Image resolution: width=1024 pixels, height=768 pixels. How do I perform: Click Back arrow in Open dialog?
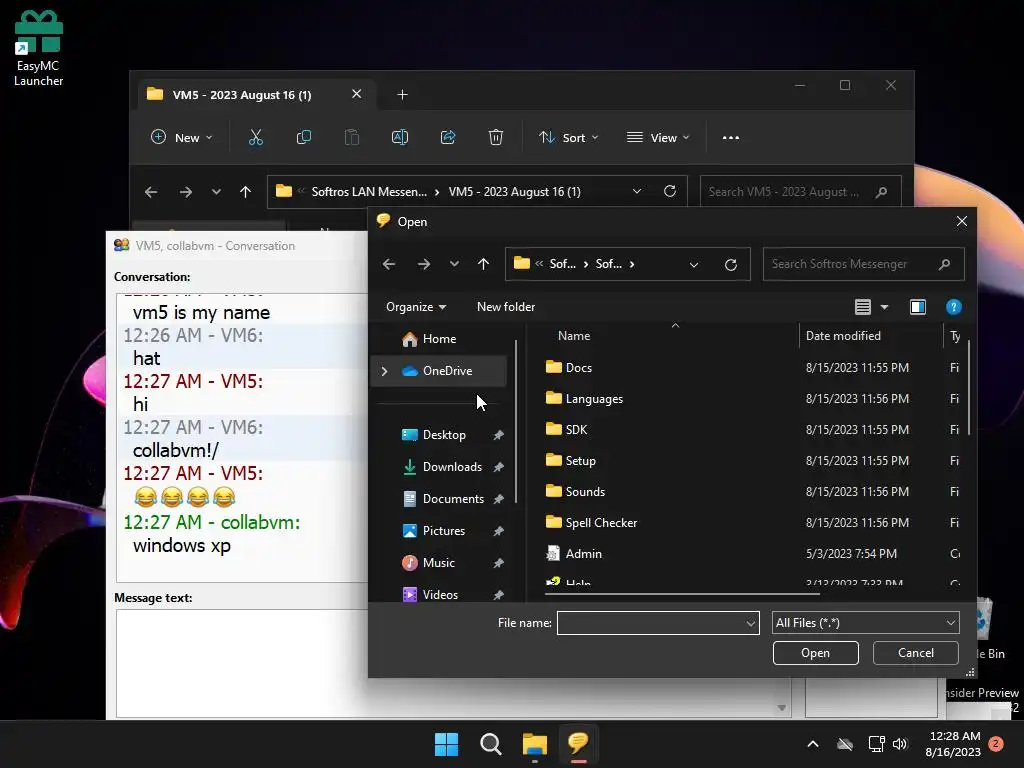389,264
